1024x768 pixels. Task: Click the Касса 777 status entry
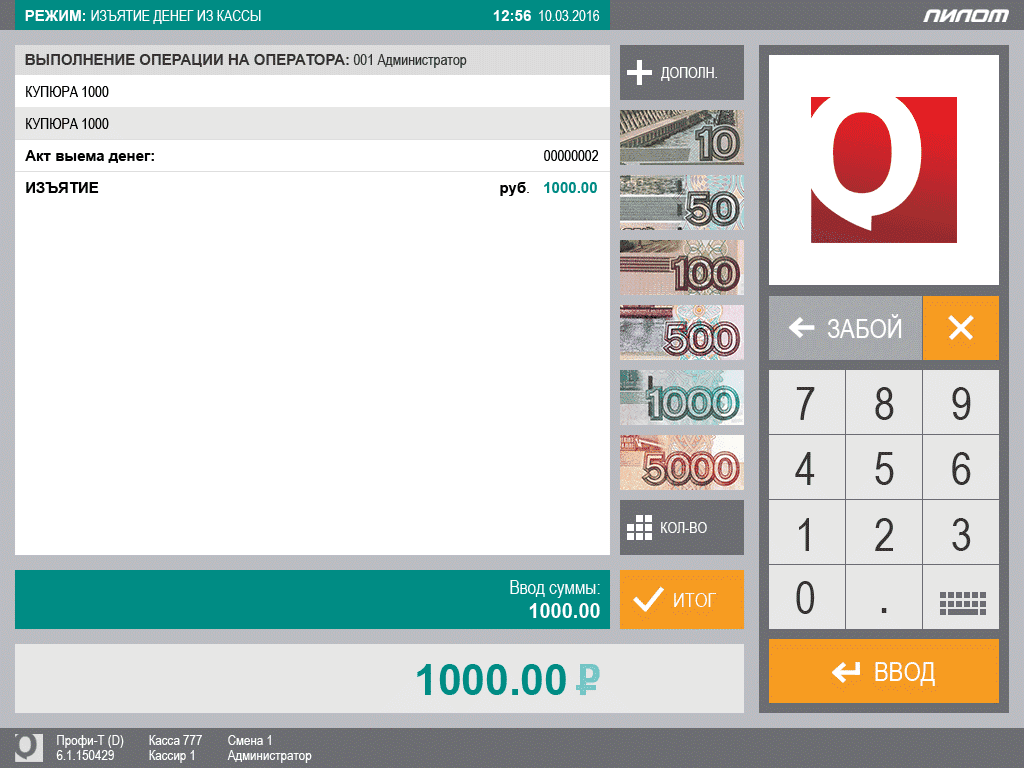point(175,741)
